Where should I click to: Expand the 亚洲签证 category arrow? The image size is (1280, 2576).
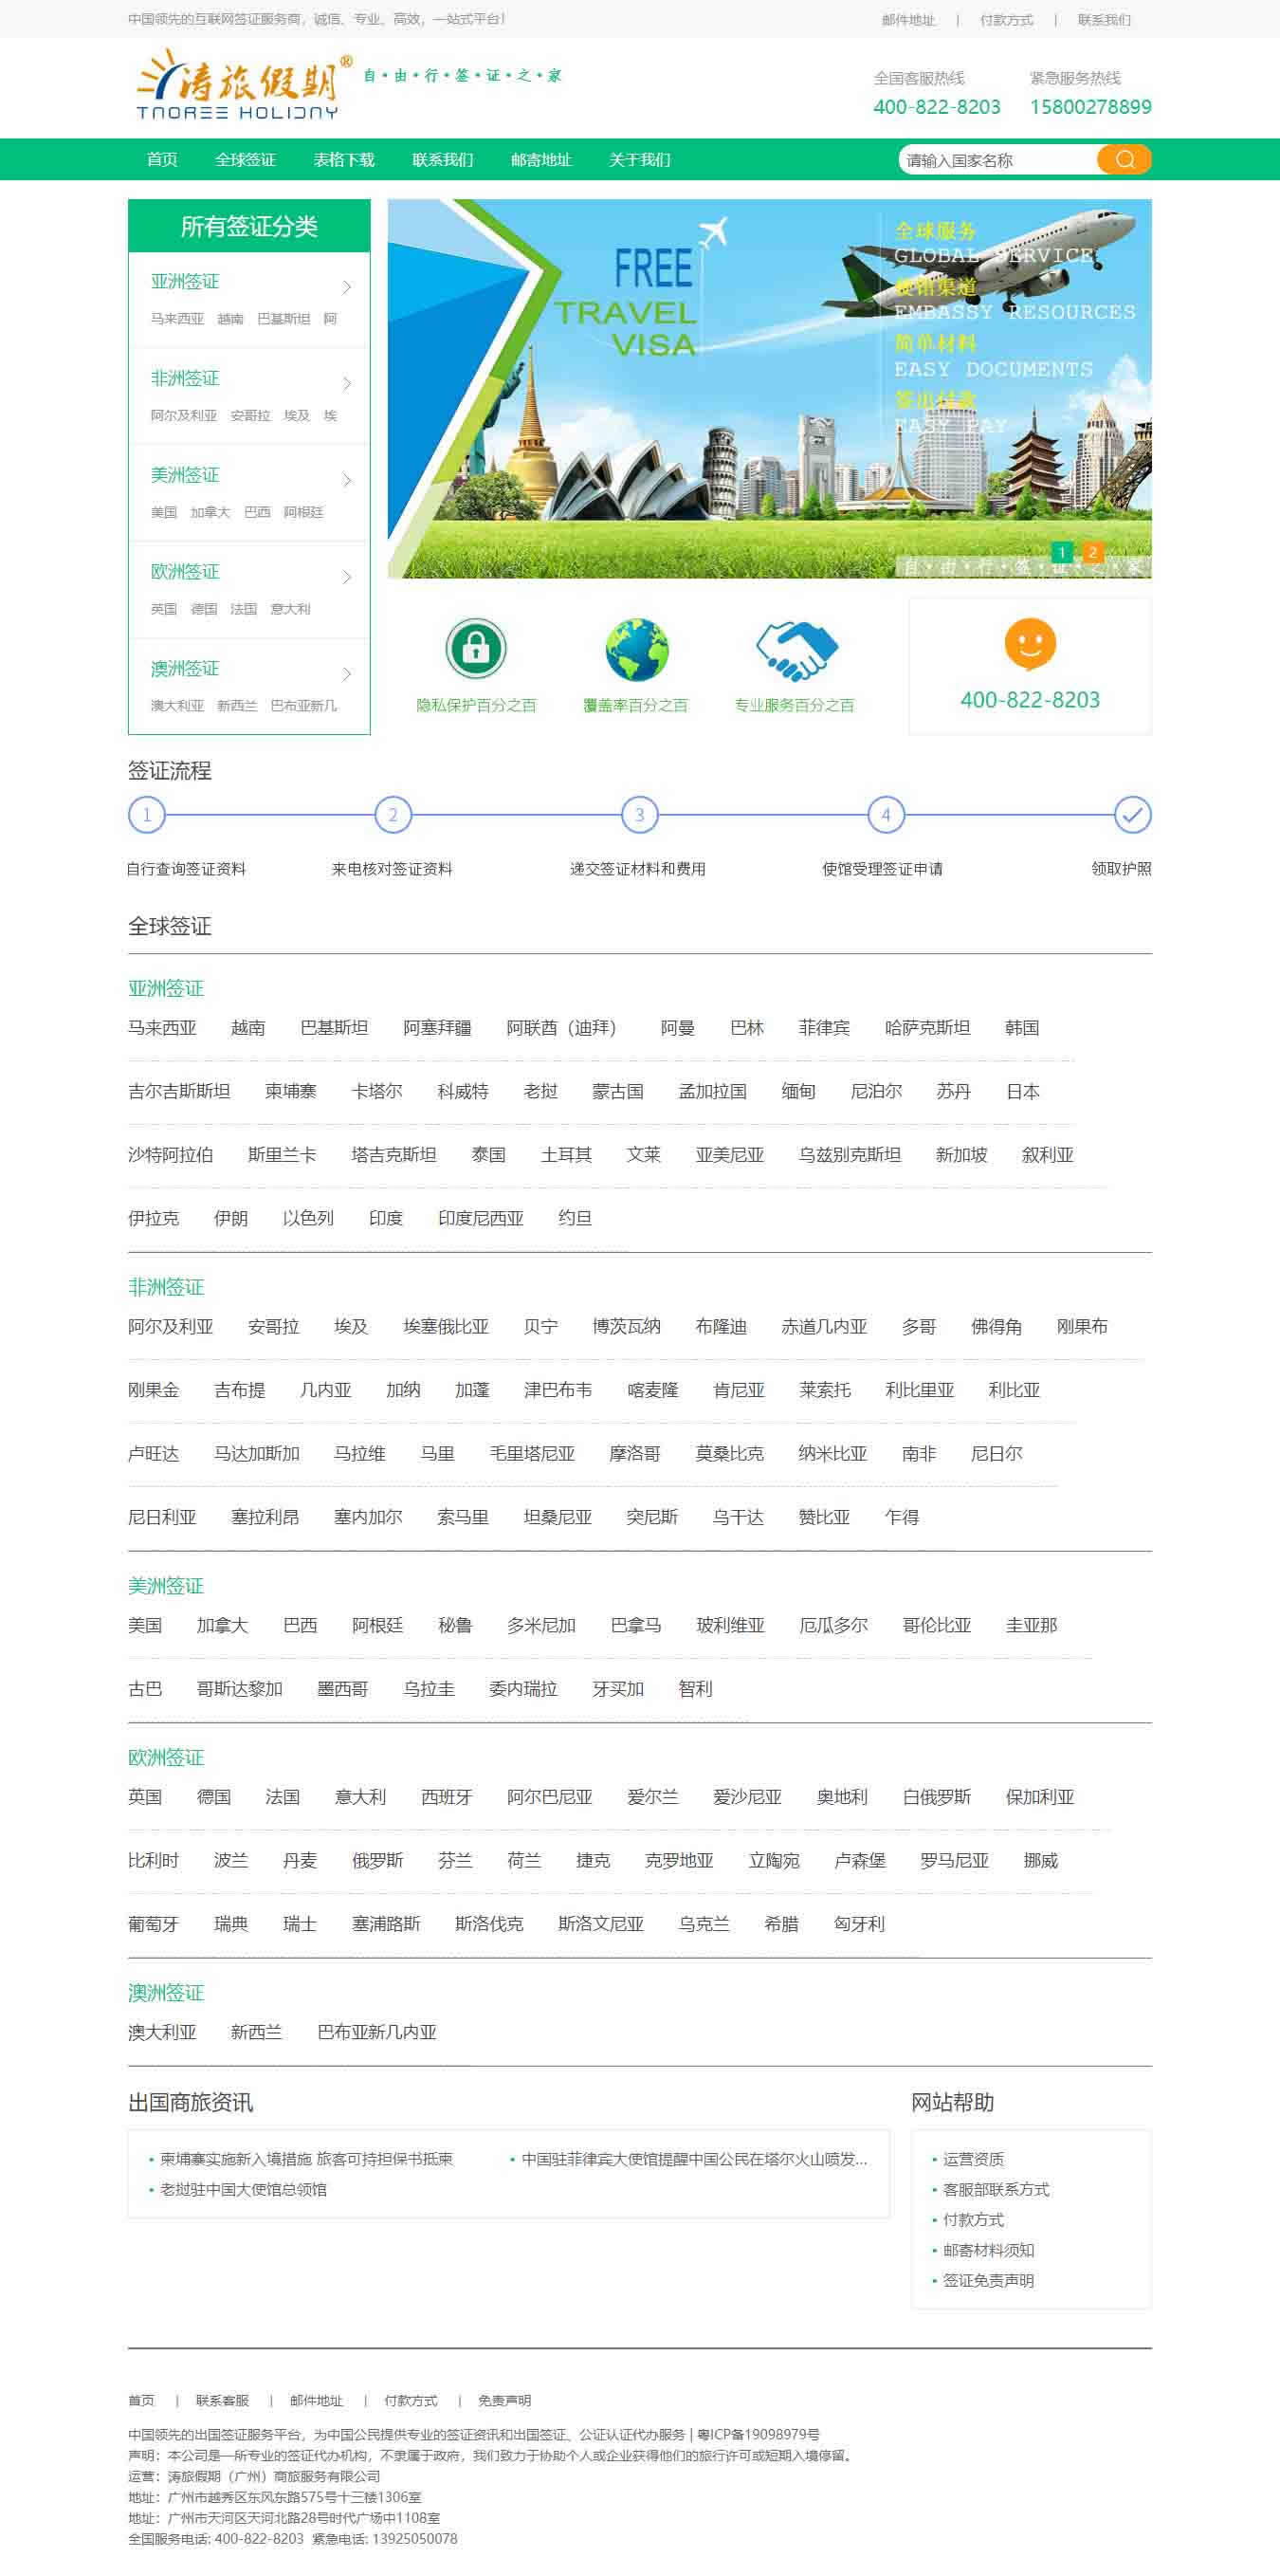[x=347, y=288]
